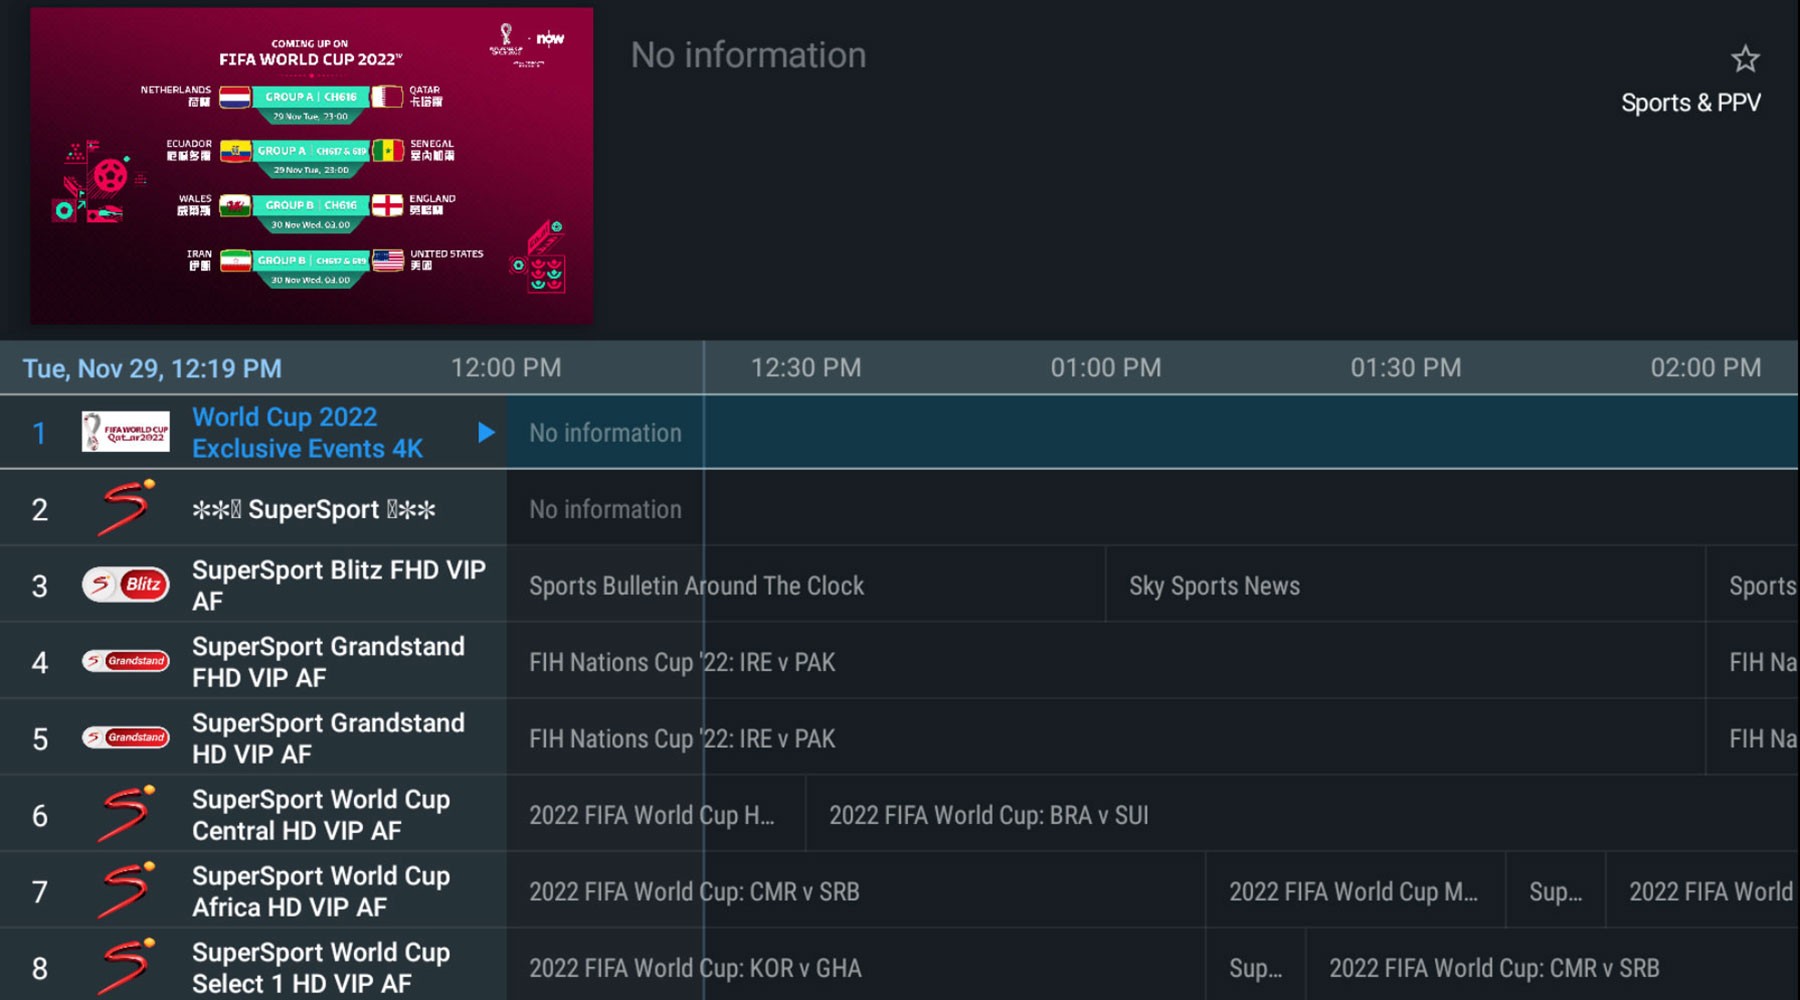Click the 12:30 PM timeline header
Screen dimensions: 1800x1000
point(806,368)
